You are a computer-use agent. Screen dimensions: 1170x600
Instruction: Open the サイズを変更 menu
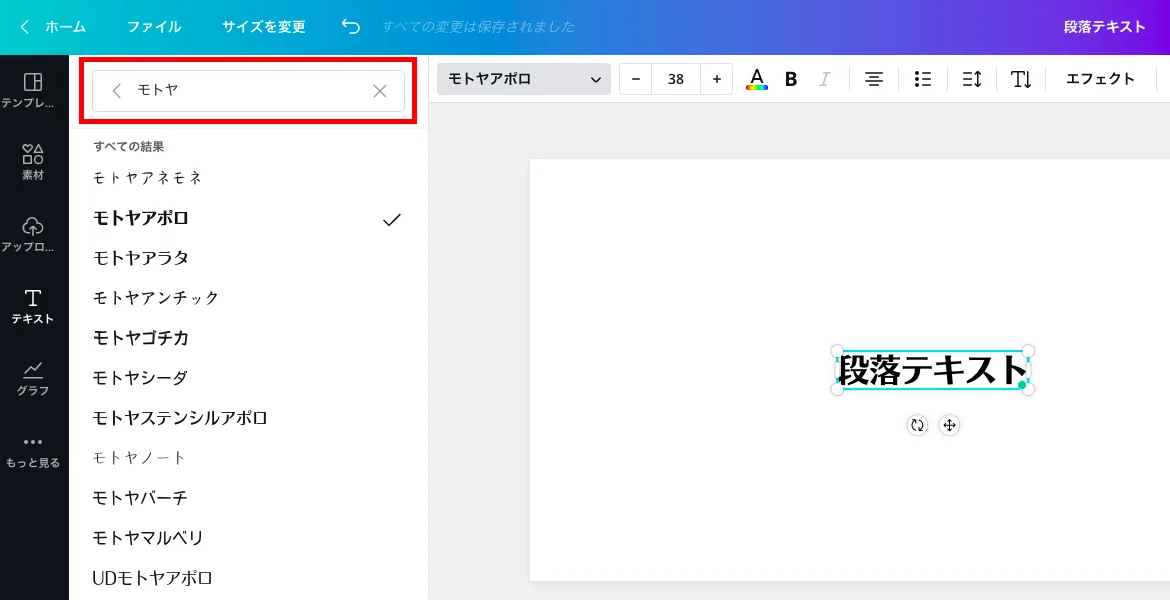pos(263,27)
